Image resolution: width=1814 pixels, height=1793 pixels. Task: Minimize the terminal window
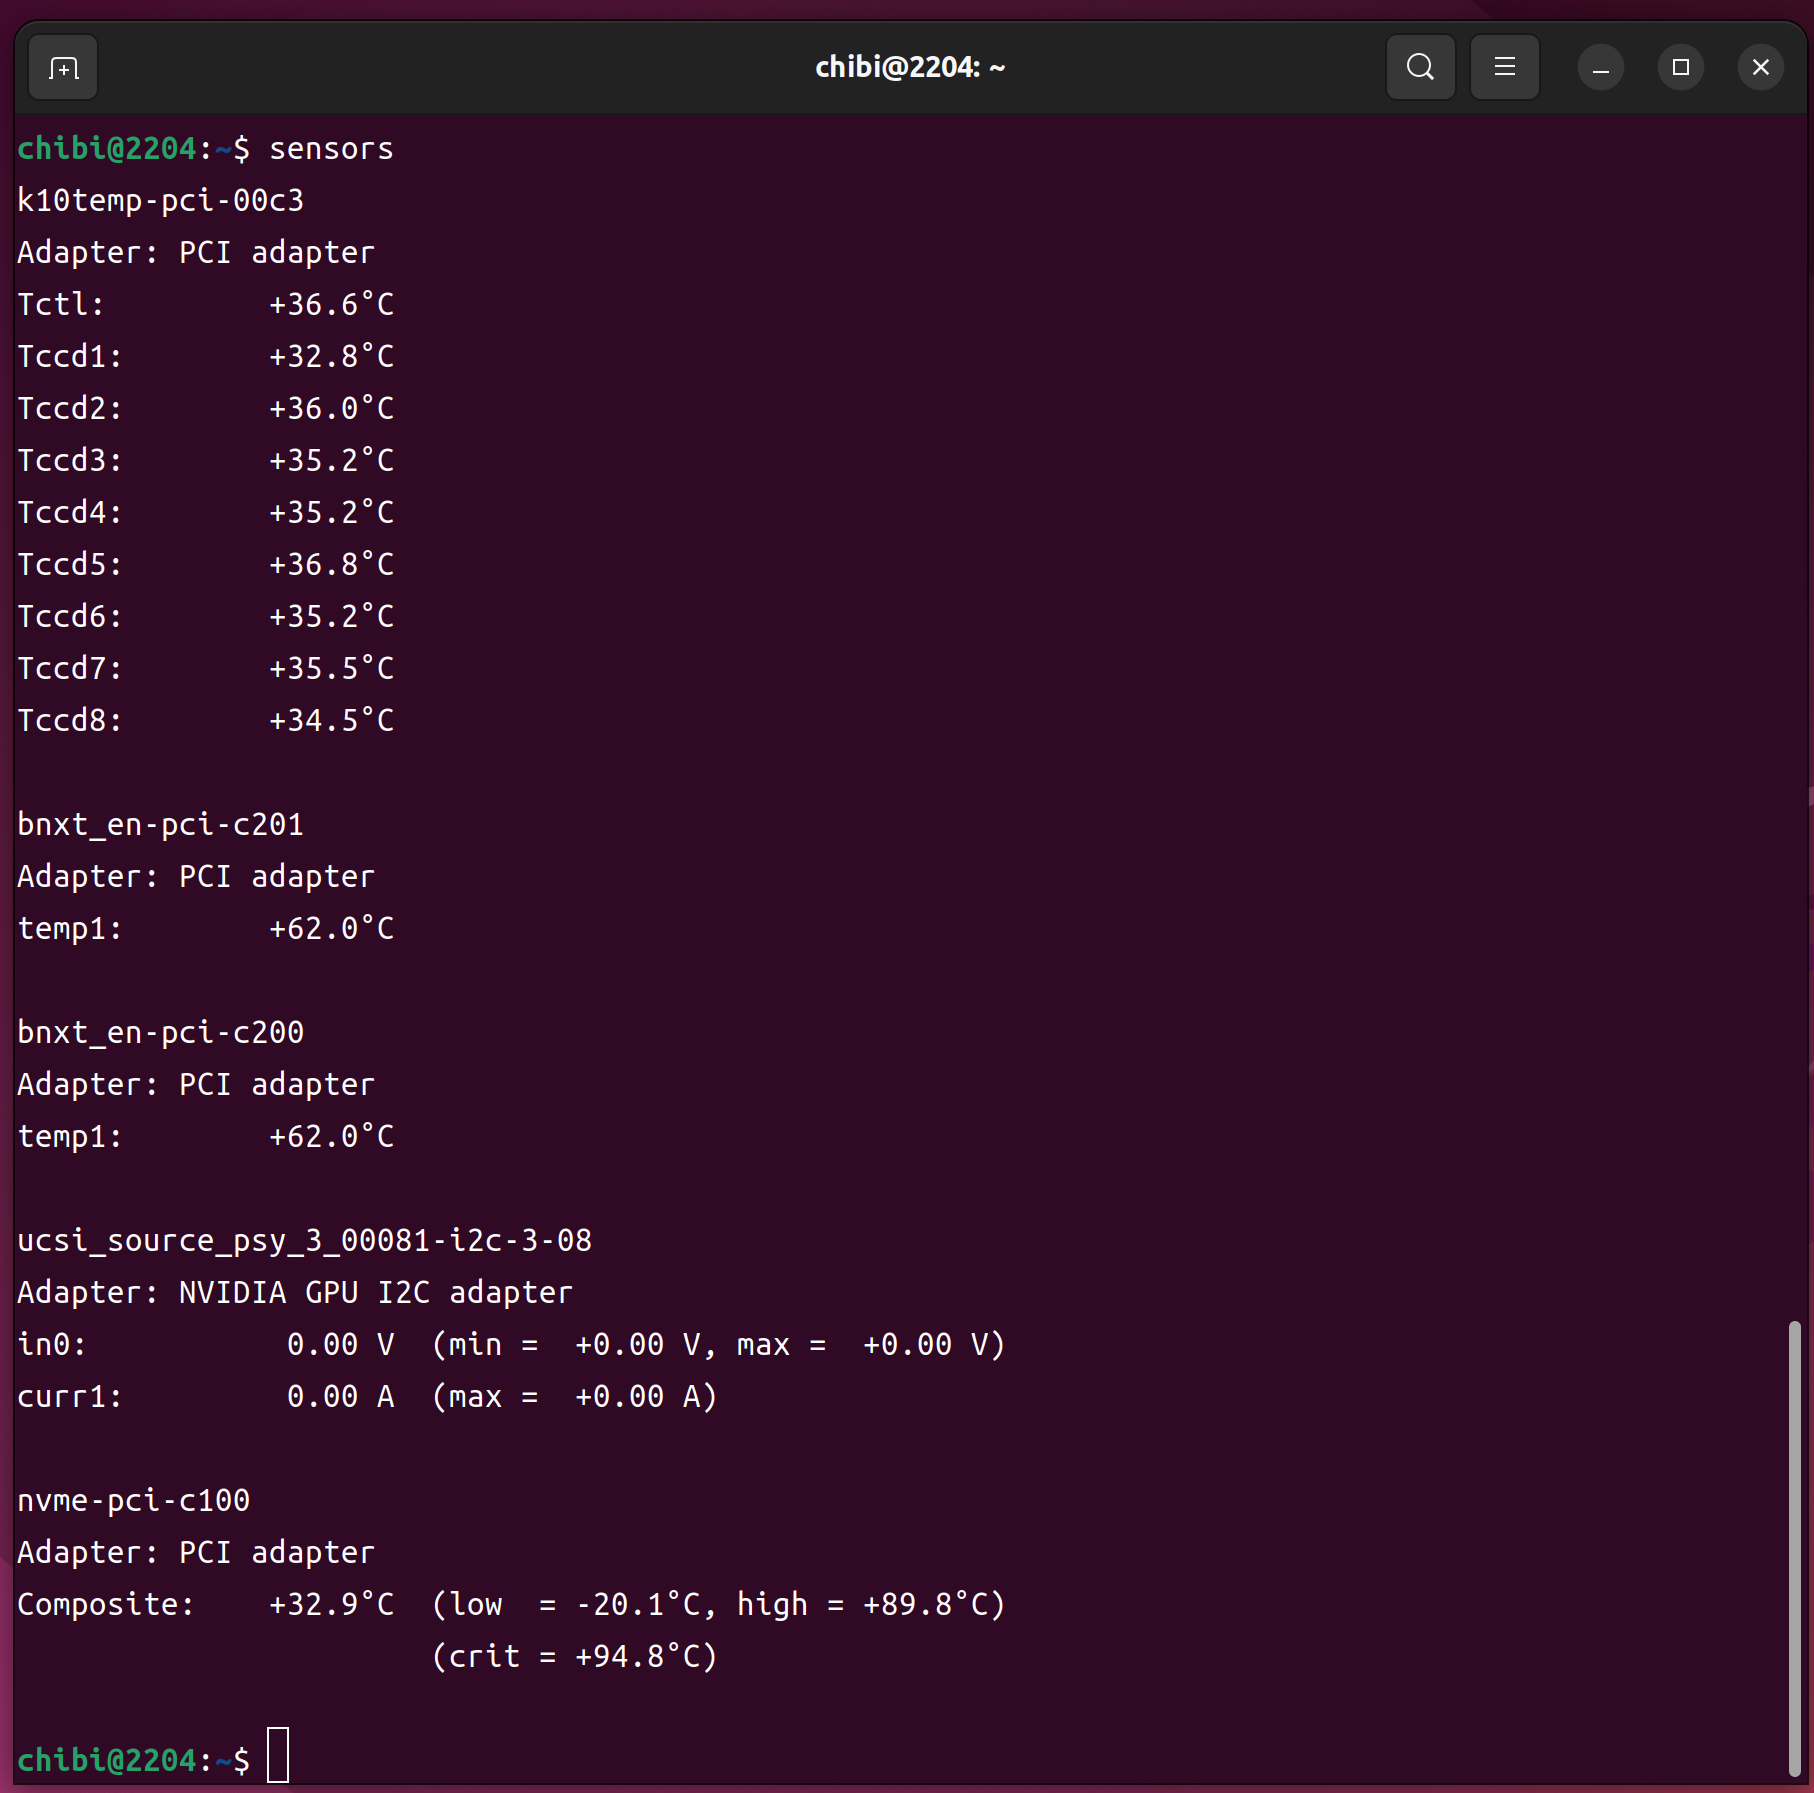(1600, 68)
